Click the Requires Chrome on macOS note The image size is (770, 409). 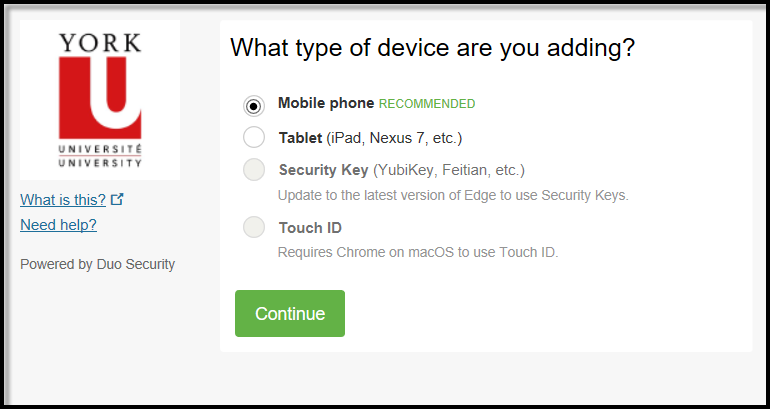coord(418,252)
